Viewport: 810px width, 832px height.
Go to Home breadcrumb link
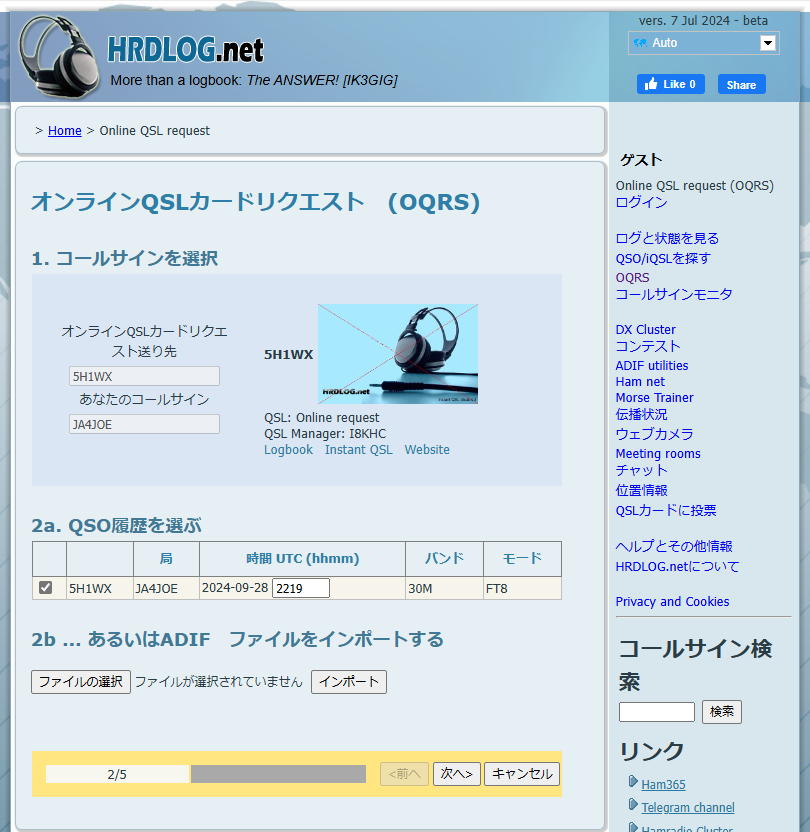click(x=65, y=131)
